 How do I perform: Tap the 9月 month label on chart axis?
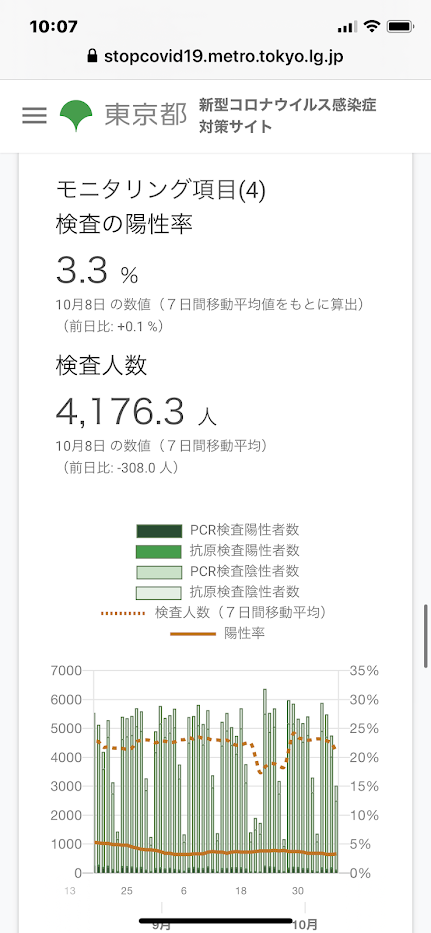[161, 926]
